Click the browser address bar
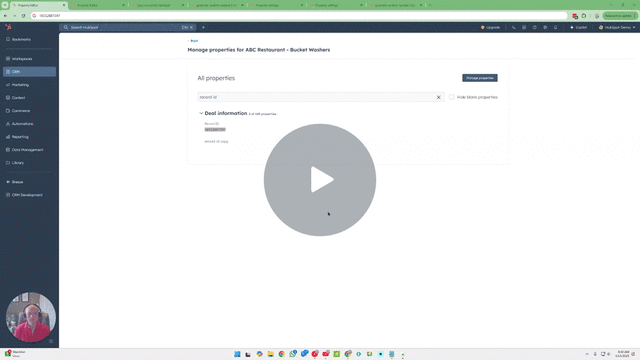Screen dimensions: 640x360 [300, 16]
